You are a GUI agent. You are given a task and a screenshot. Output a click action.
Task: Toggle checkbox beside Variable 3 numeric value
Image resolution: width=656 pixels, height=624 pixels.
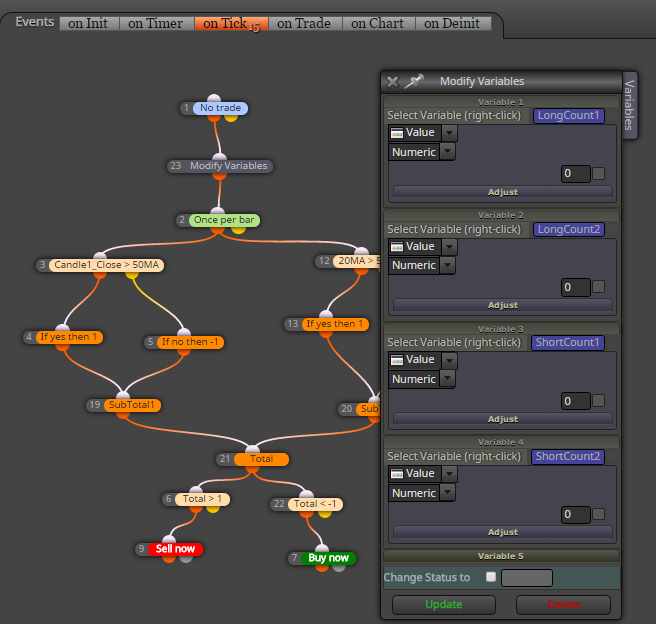(x=598, y=401)
